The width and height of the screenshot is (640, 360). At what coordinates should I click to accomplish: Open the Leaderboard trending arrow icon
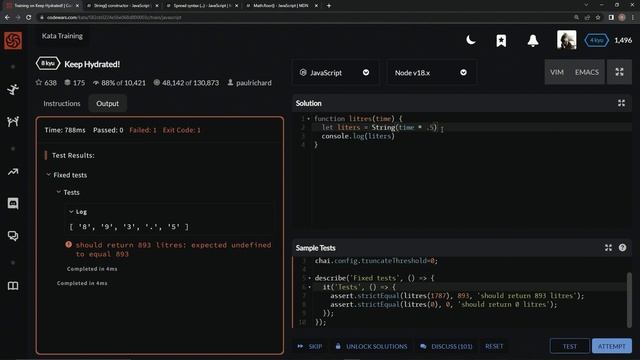point(13,172)
